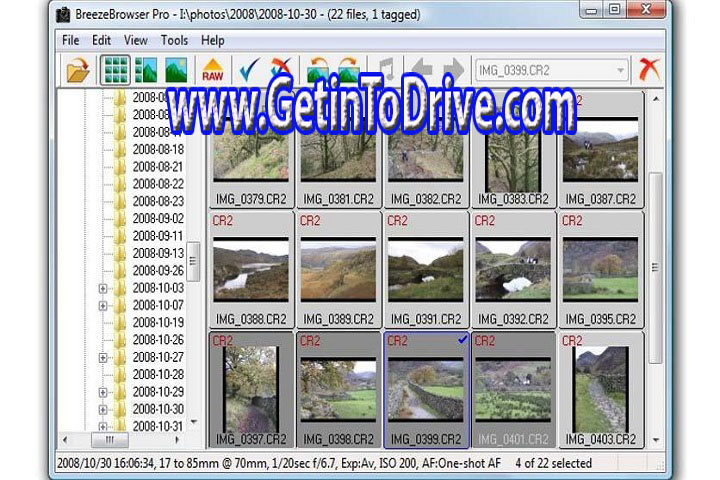Rotate image counterclockwise
The height and width of the screenshot is (480, 720).
point(318,70)
